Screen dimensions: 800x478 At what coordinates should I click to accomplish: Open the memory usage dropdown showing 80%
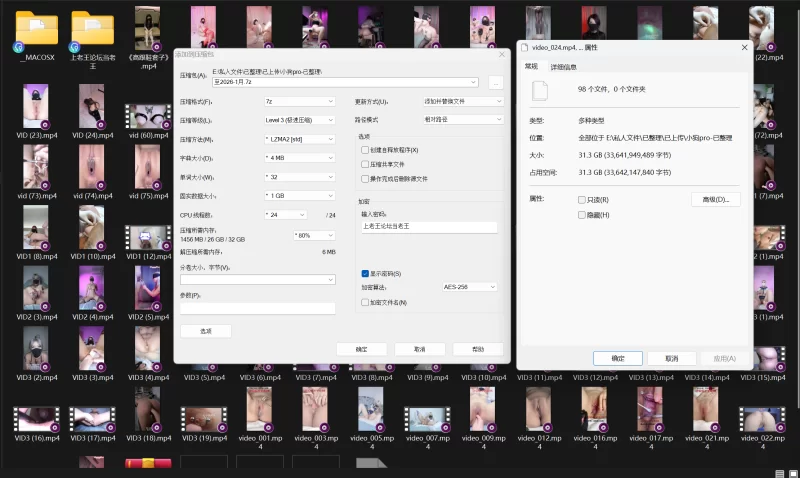[x=314, y=235]
